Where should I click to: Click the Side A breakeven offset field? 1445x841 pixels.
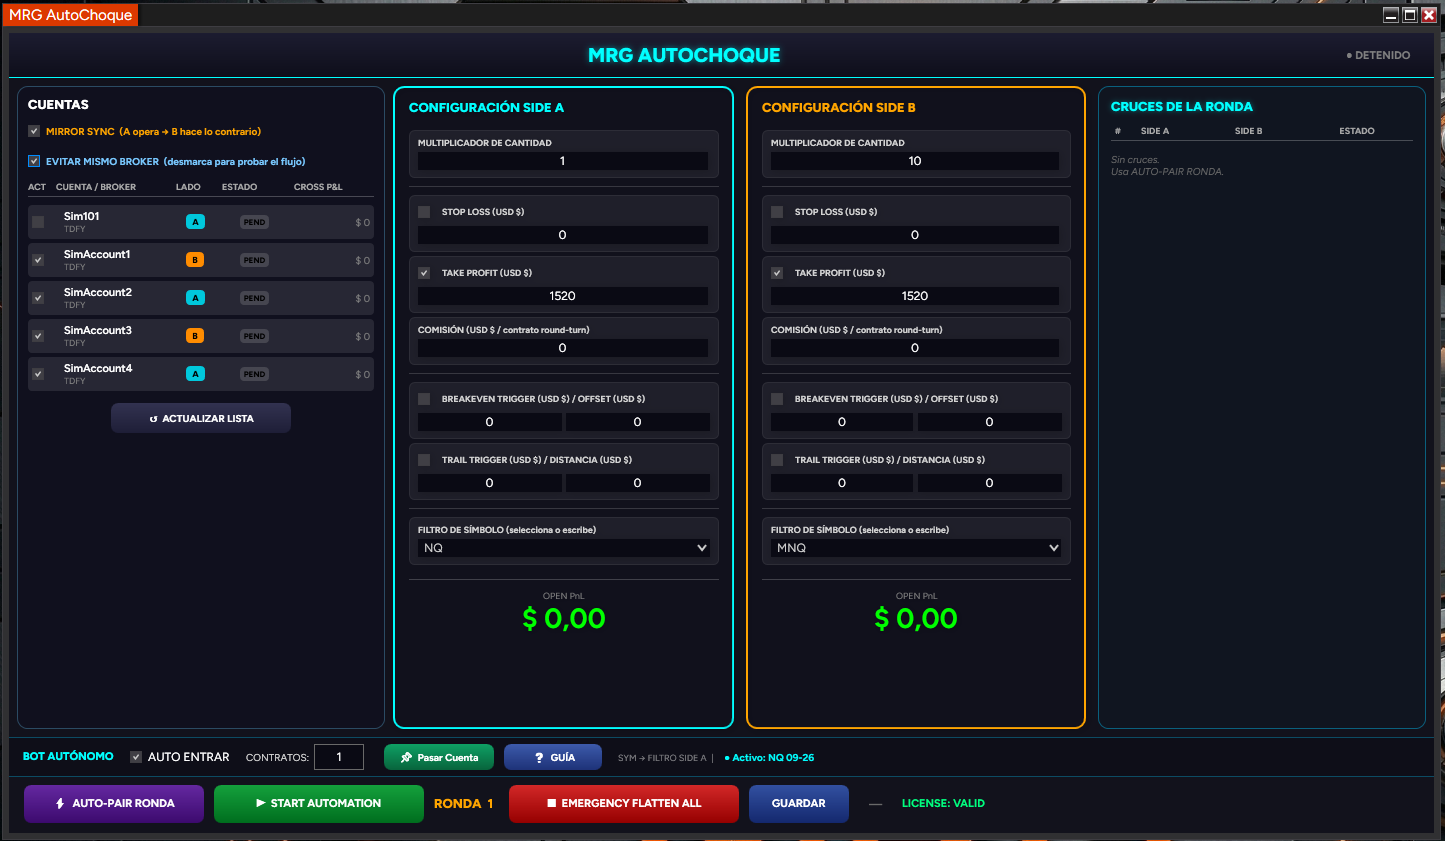pos(638,422)
